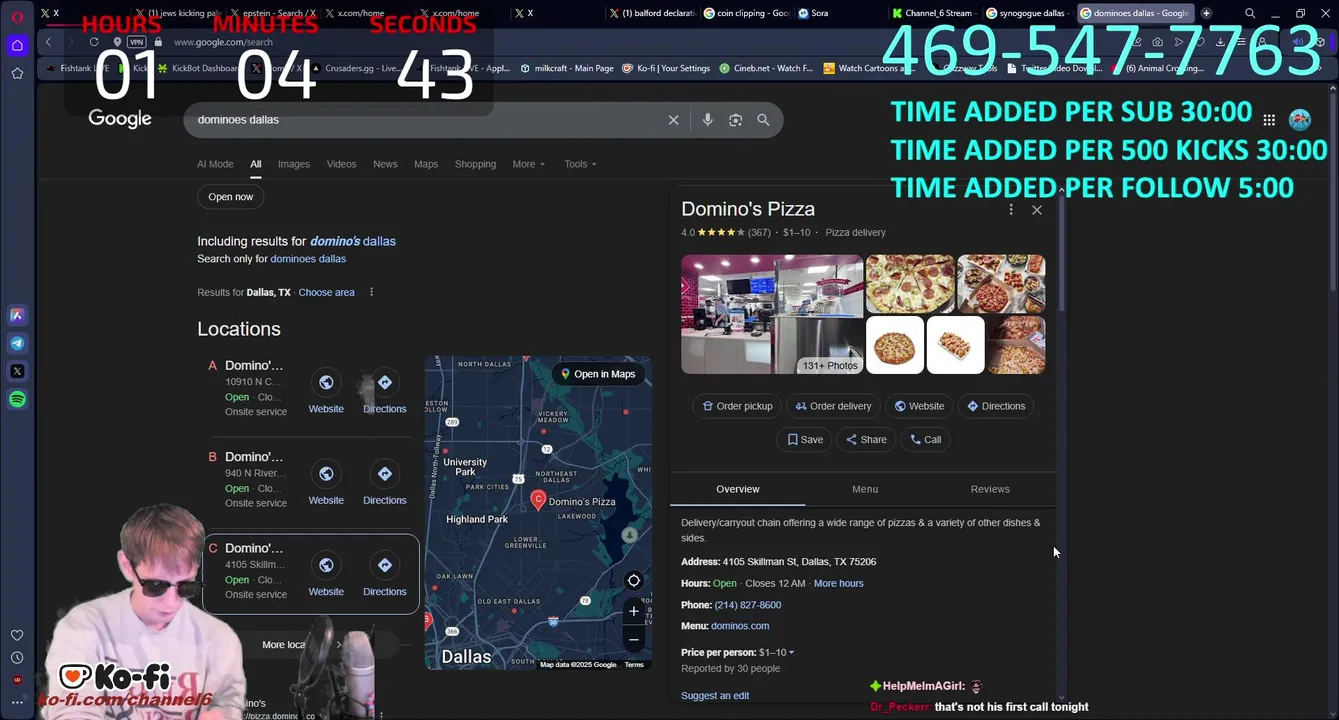Open Telegram in the Opera sidebar
The image size is (1339, 720).
pyautogui.click(x=17, y=343)
